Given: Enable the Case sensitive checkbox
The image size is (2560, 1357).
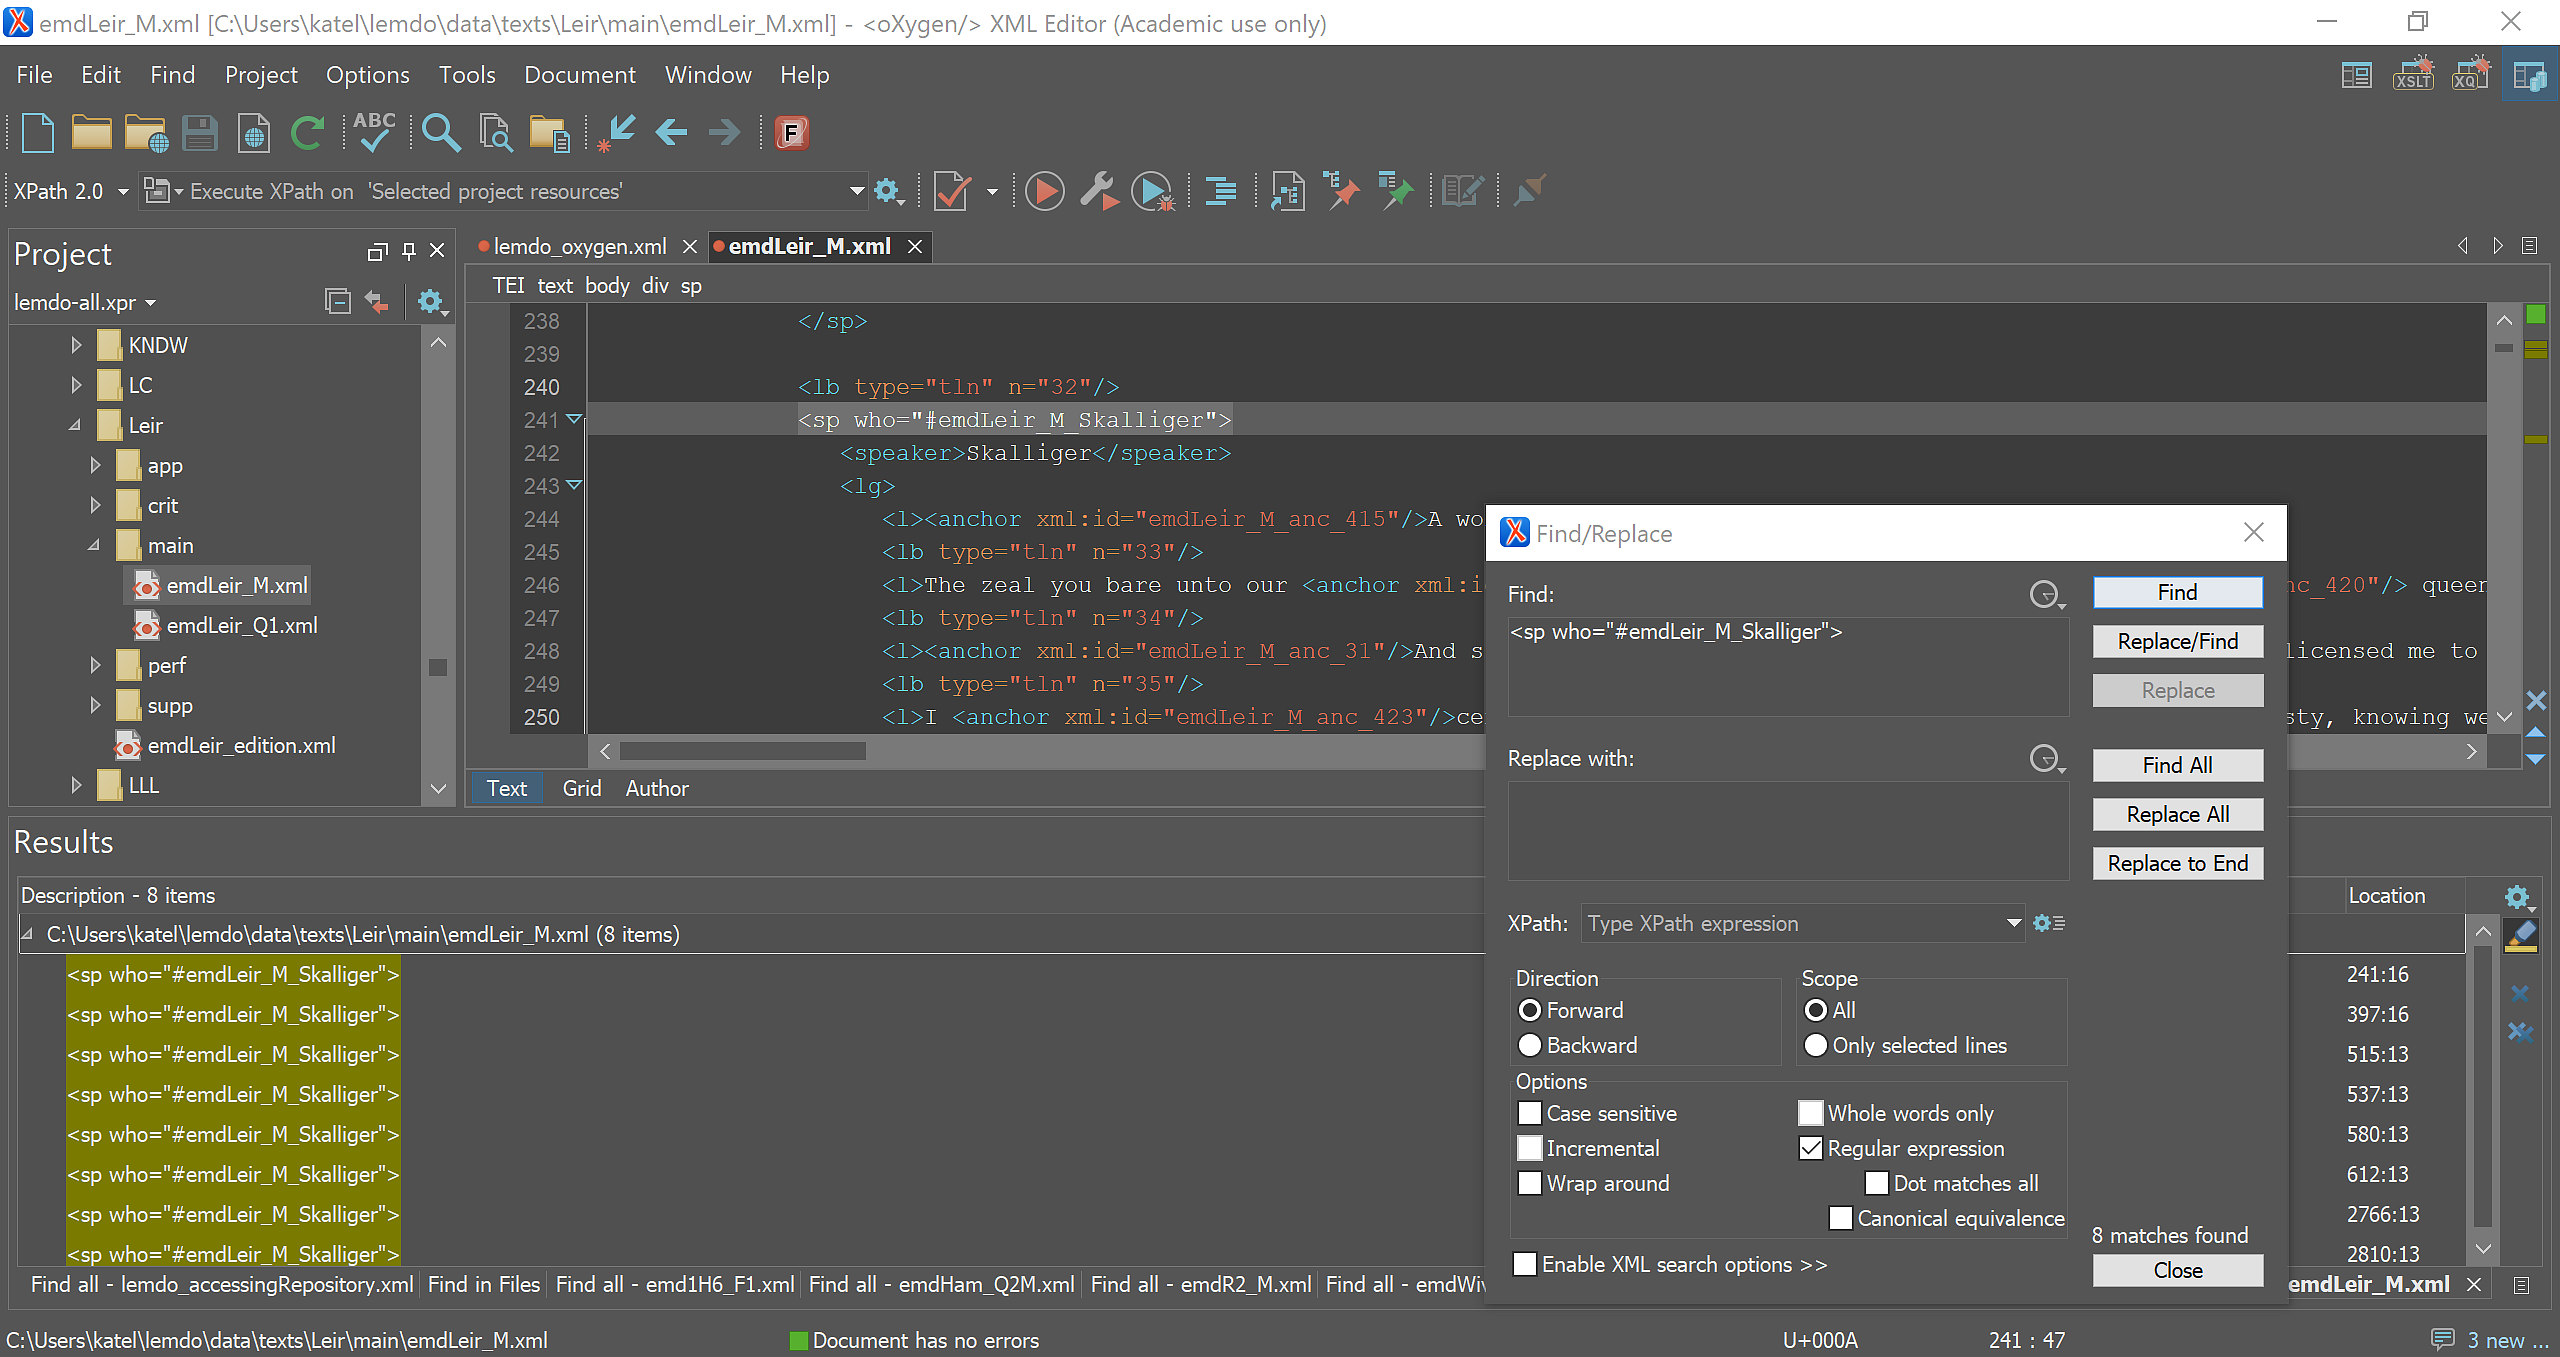Looking at the screenshot, I should [1530, 1113].
